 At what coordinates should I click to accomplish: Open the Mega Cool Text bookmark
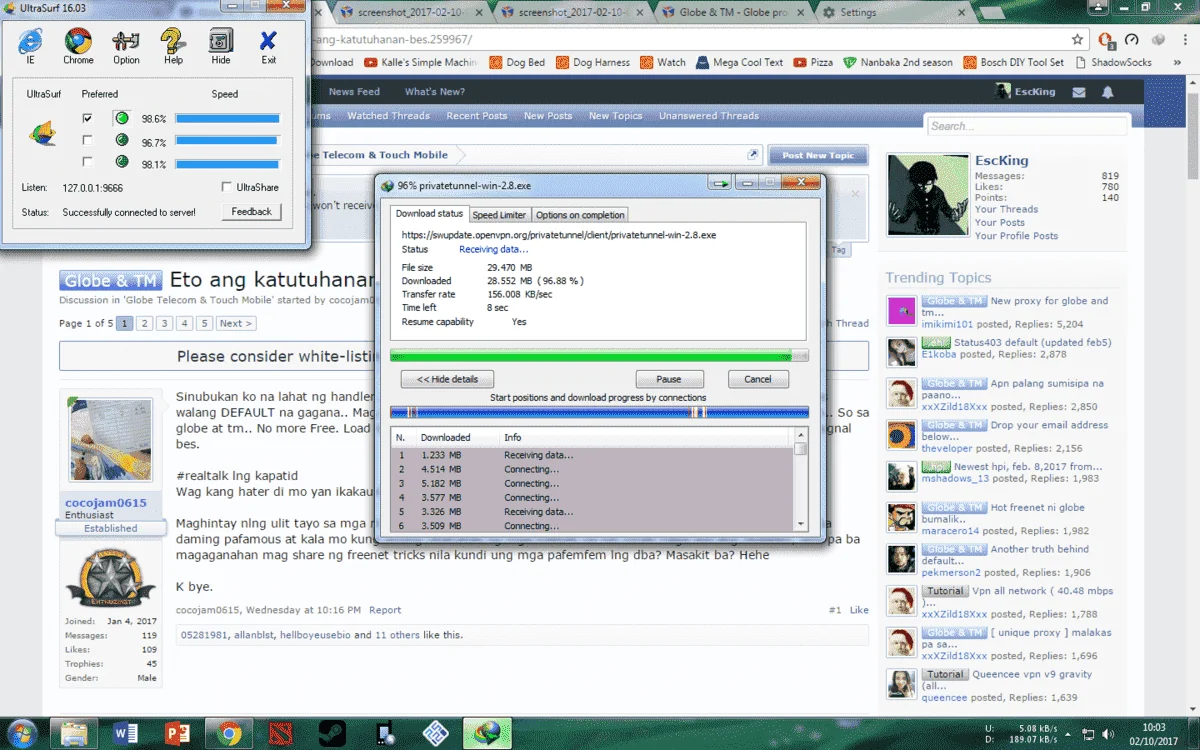point(739,62)
